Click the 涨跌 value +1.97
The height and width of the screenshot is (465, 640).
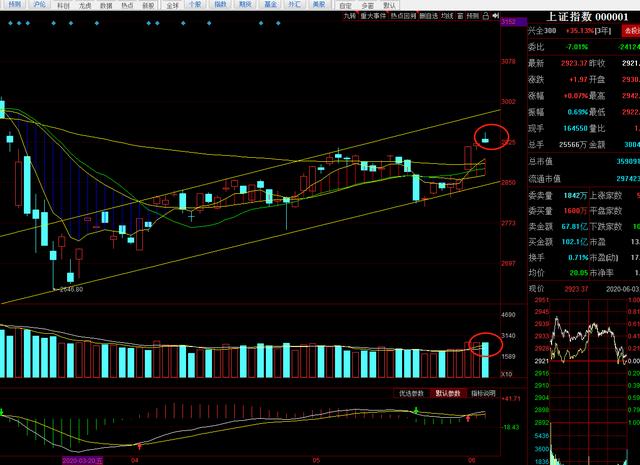578,80
